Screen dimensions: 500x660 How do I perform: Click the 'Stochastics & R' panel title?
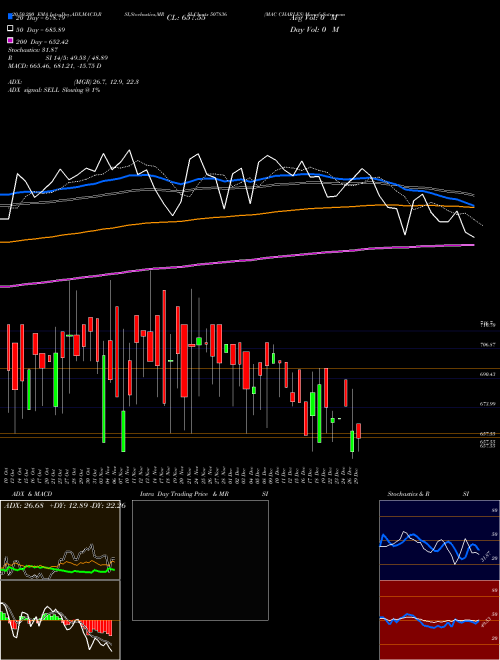(x=408, y=494)
